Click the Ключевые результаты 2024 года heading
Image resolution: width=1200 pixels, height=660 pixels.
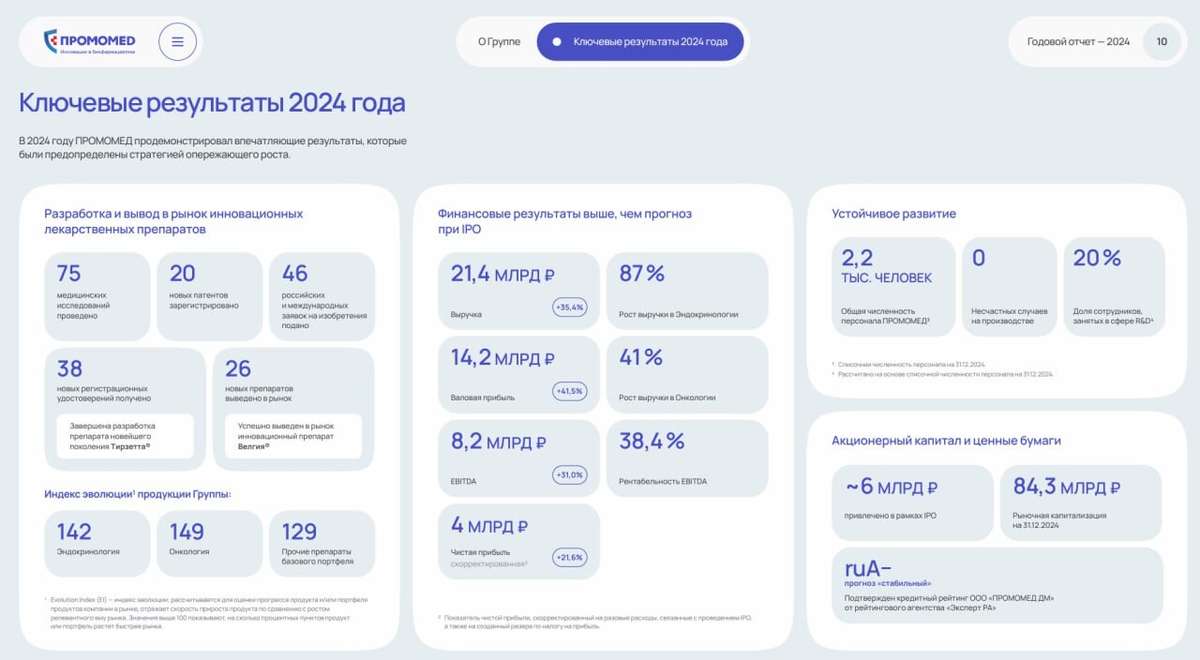212,103
